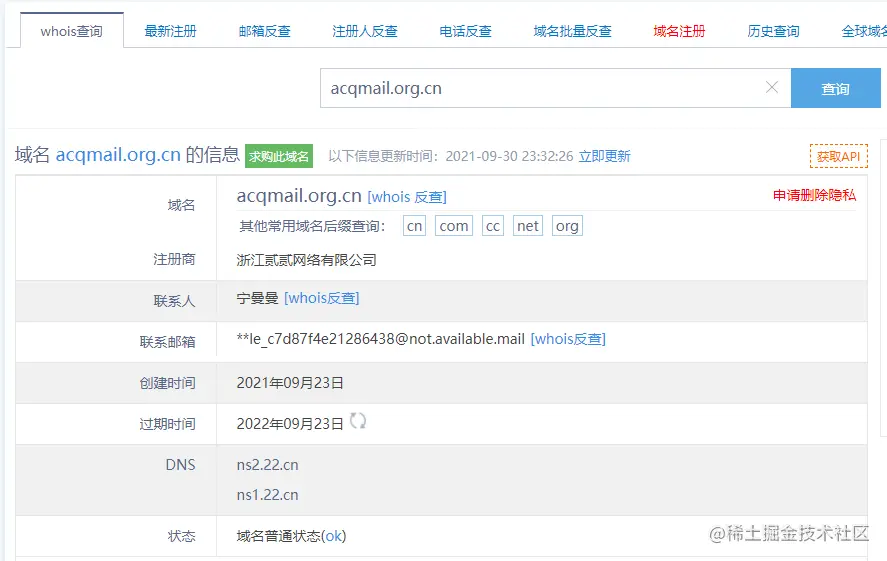Click [whois反查] beside contact email
This screenshot has width=887, height=561.
coord(568,339)
